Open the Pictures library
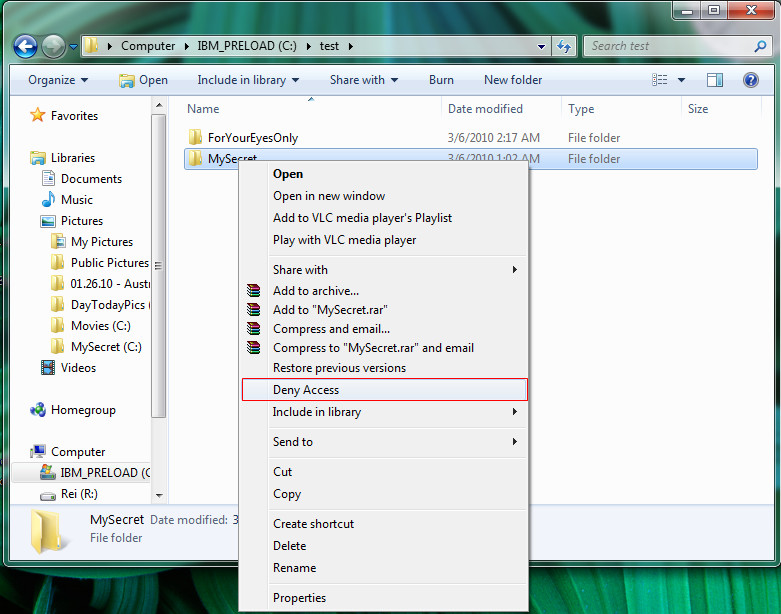Image resolution: width=781 pixels, height=614 pixels. point(72,221)
